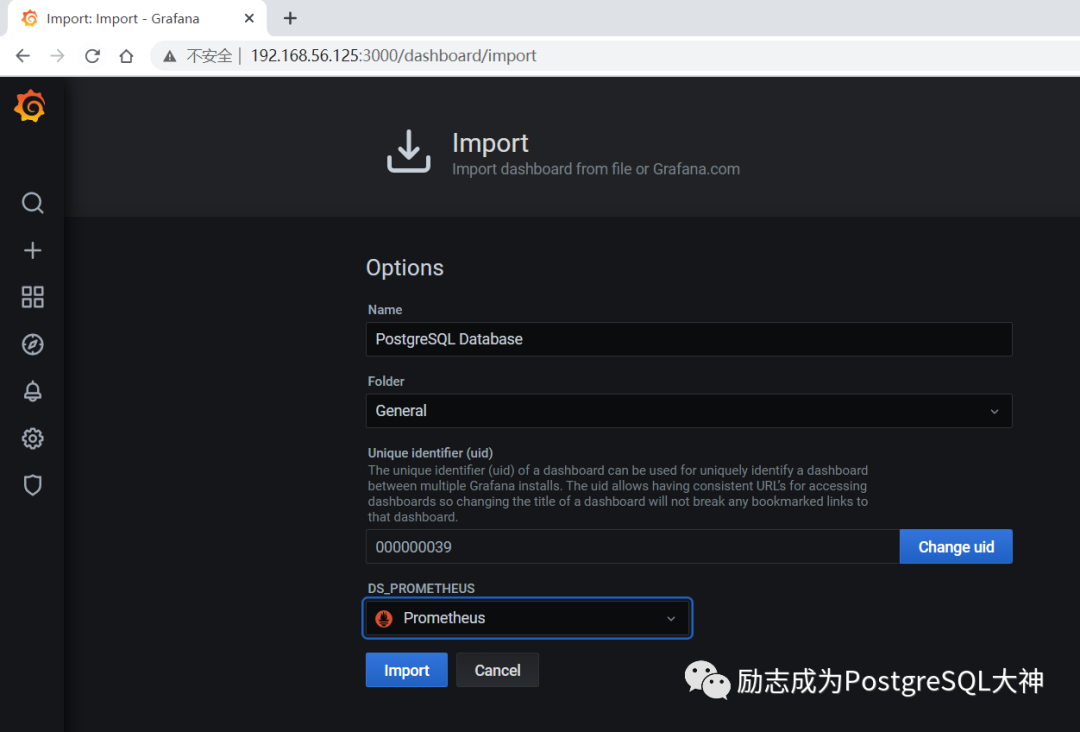Click the DS_PROMETHEUS label
The height and width of the screenshot is (732, 1080).
coord(422,589)
